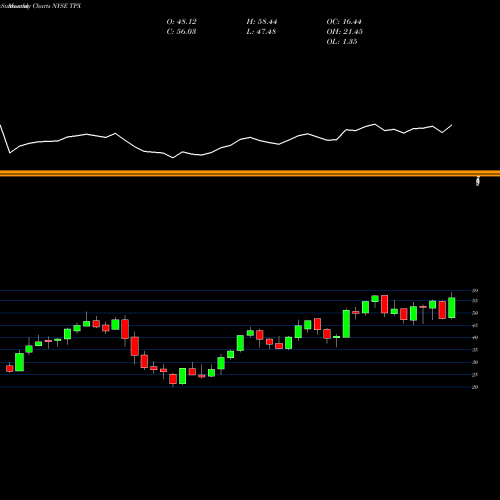
Task: Click the orange horizontal indicator band
Action: pos(250,173)
